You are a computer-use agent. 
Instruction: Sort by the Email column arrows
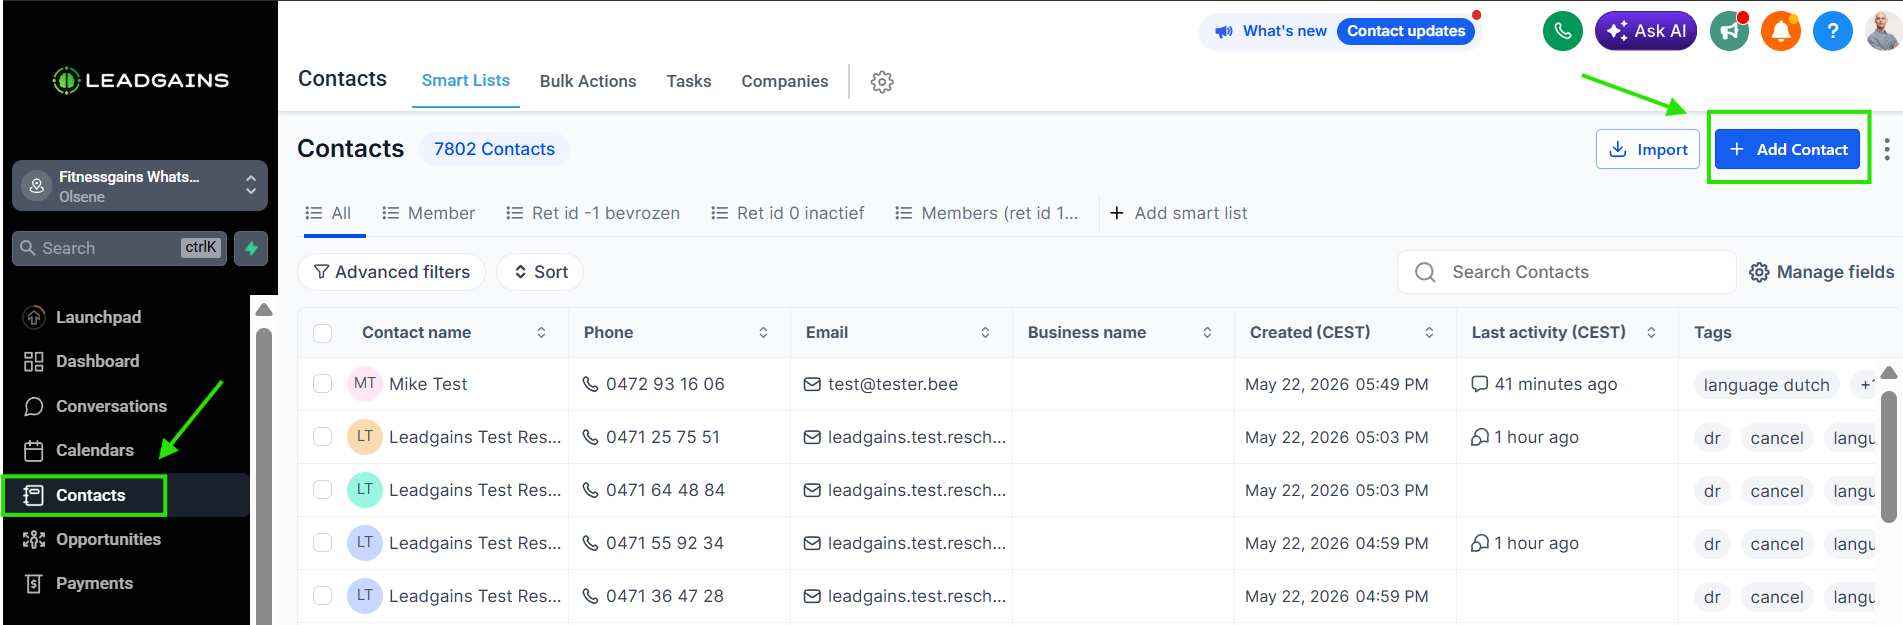tap(985, 333)
